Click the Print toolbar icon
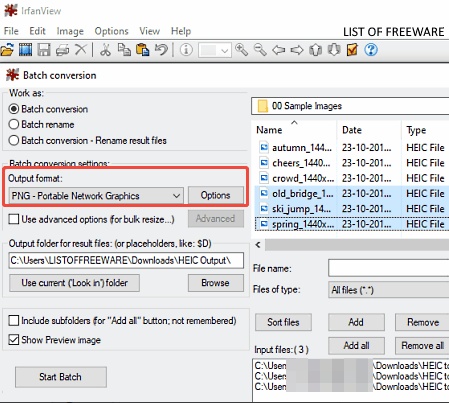 62,50
